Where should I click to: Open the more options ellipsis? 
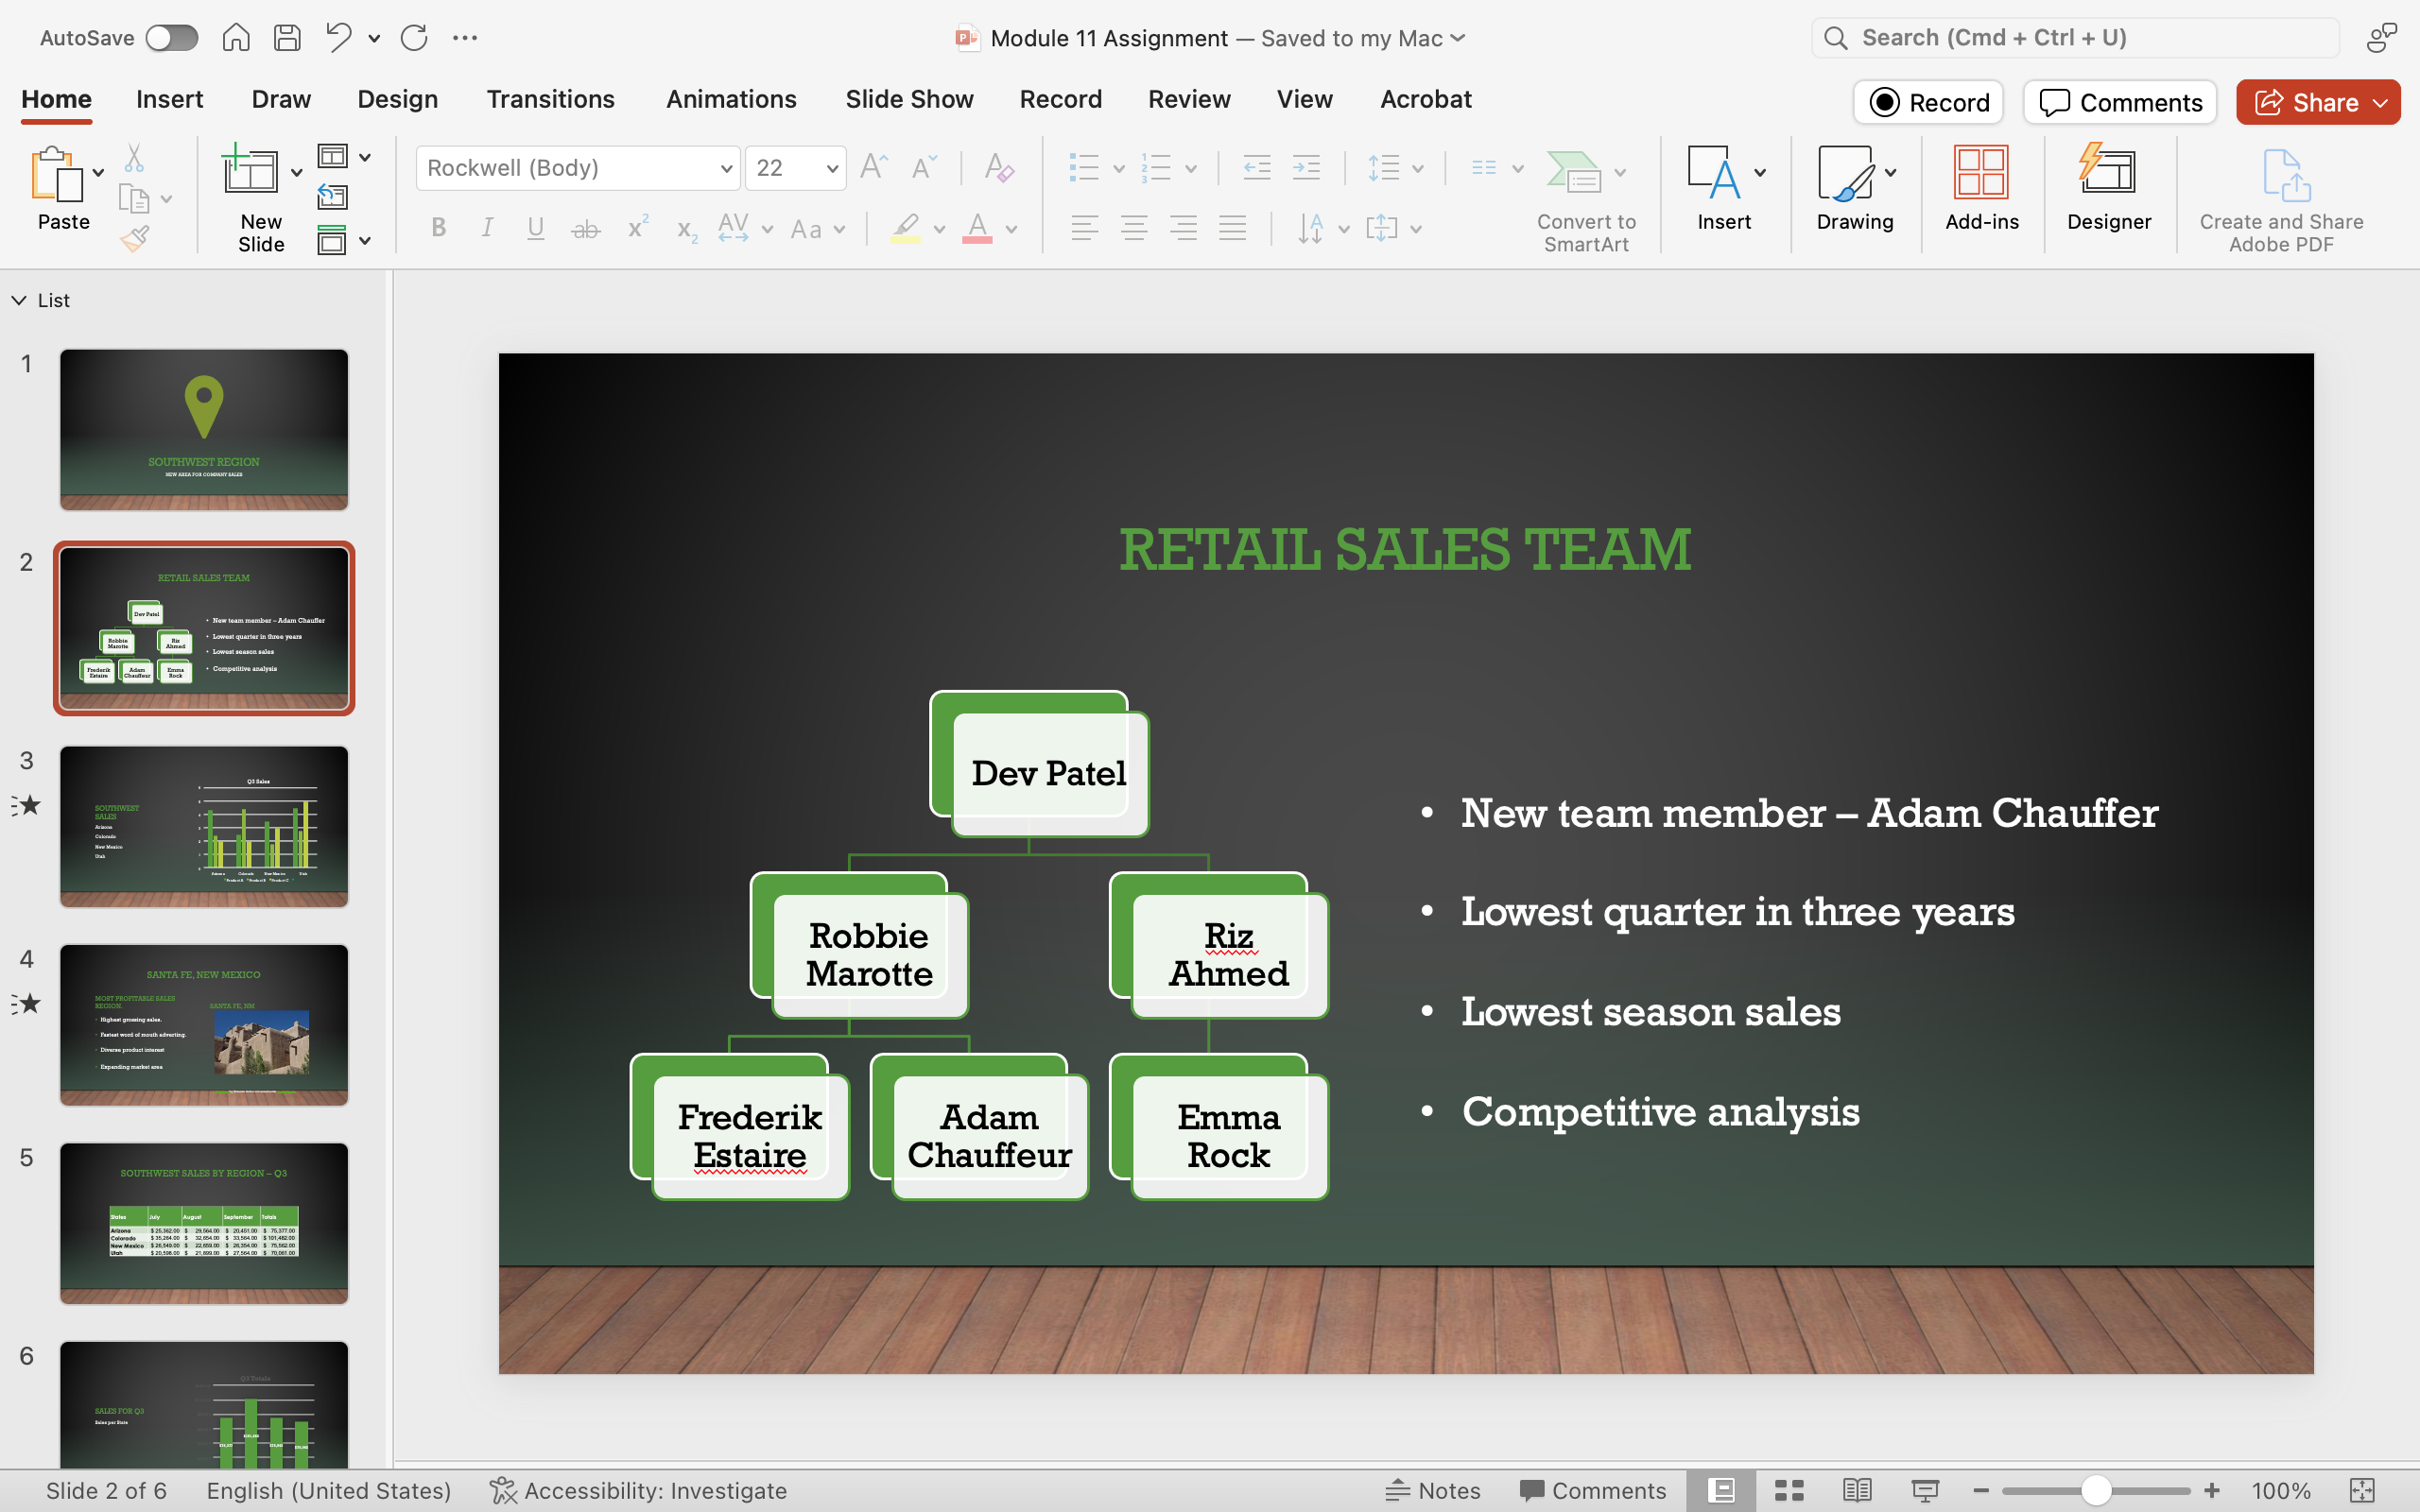pos(465,38)
